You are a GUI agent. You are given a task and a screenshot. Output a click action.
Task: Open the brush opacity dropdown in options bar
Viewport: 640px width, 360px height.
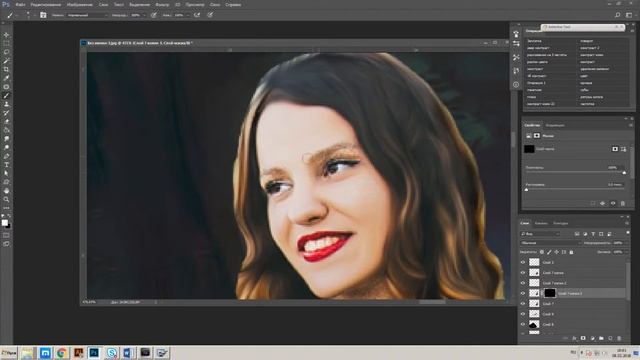[x=143, y=15]
